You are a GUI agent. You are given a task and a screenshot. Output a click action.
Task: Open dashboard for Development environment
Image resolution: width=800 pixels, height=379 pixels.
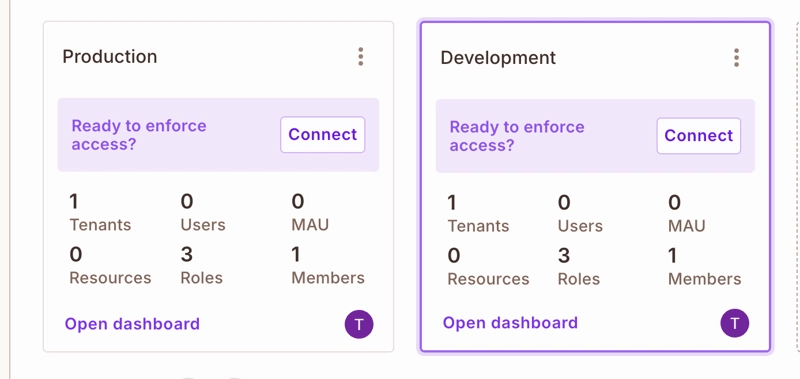pyautogui.click(x=510, y=323)
